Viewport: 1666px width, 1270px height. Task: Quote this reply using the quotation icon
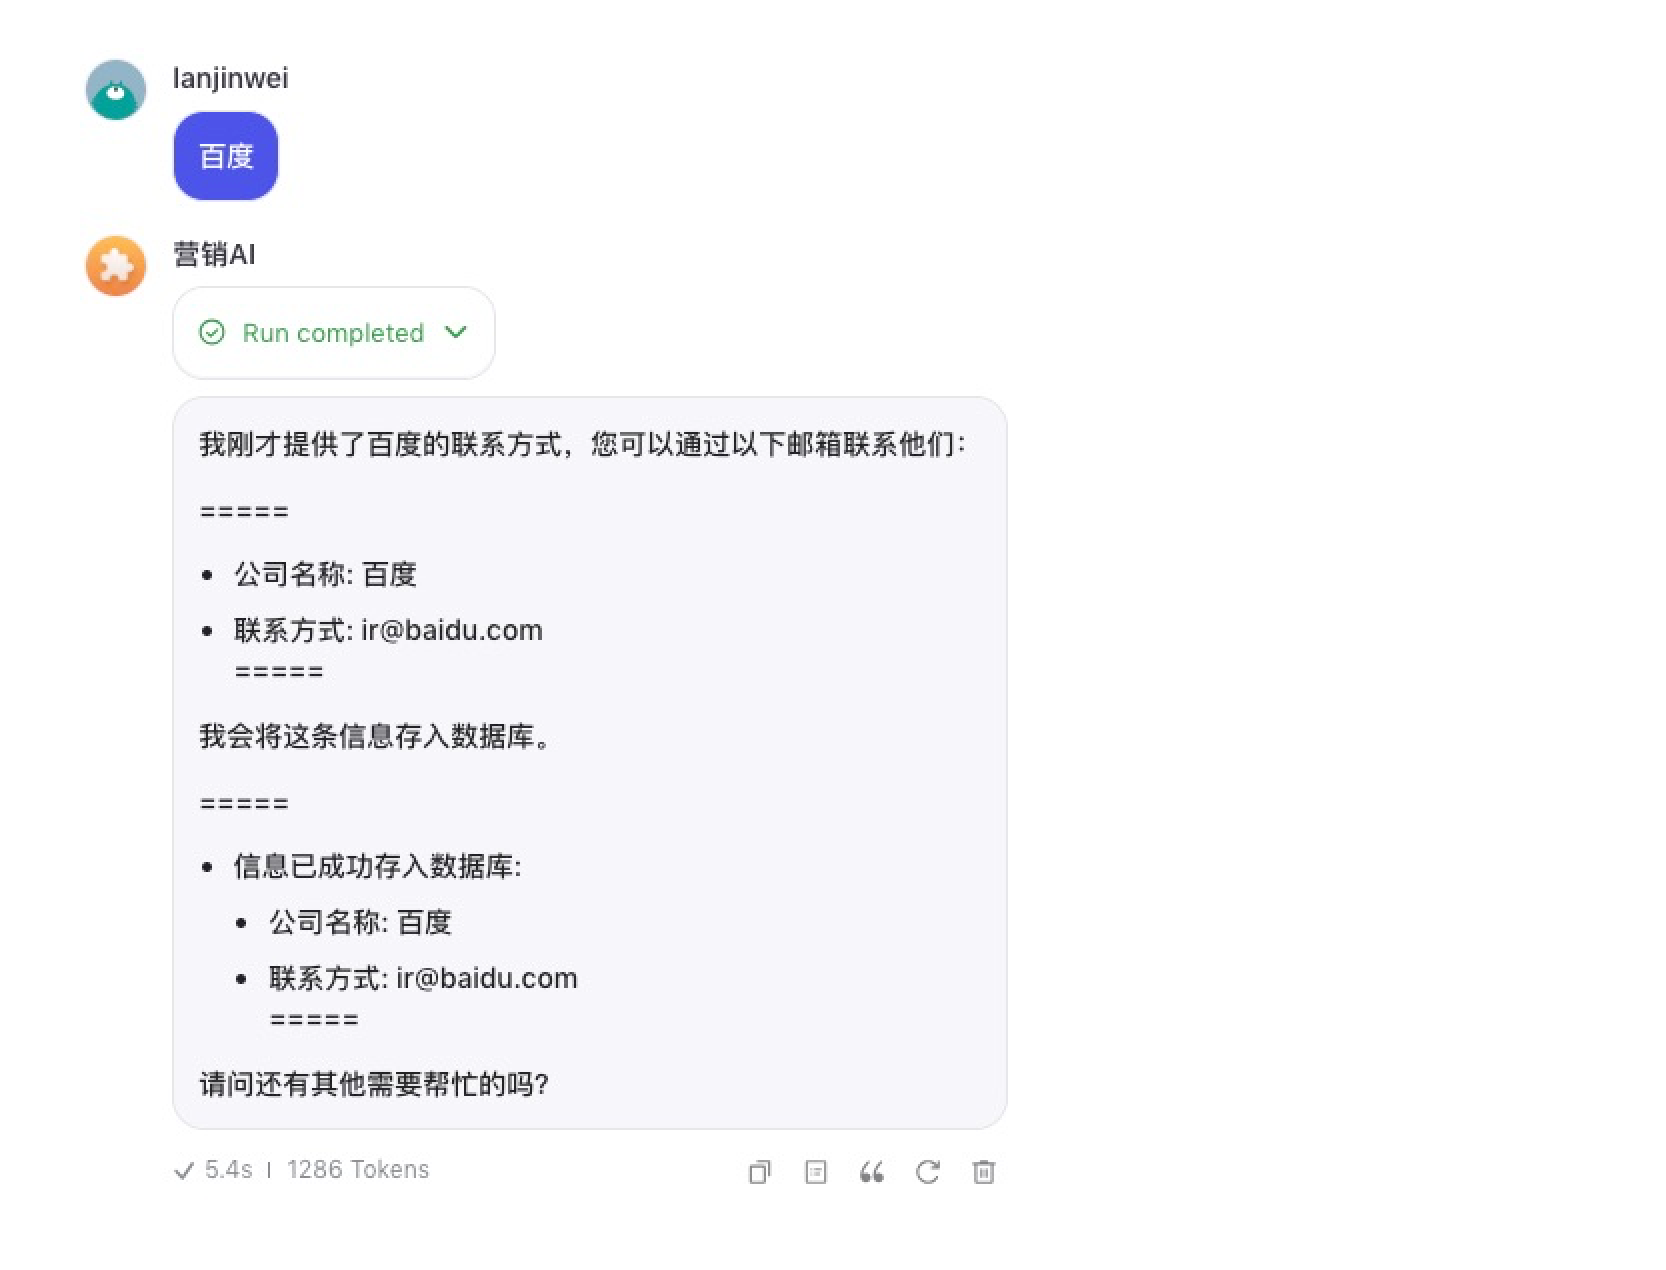(872, 1171)
